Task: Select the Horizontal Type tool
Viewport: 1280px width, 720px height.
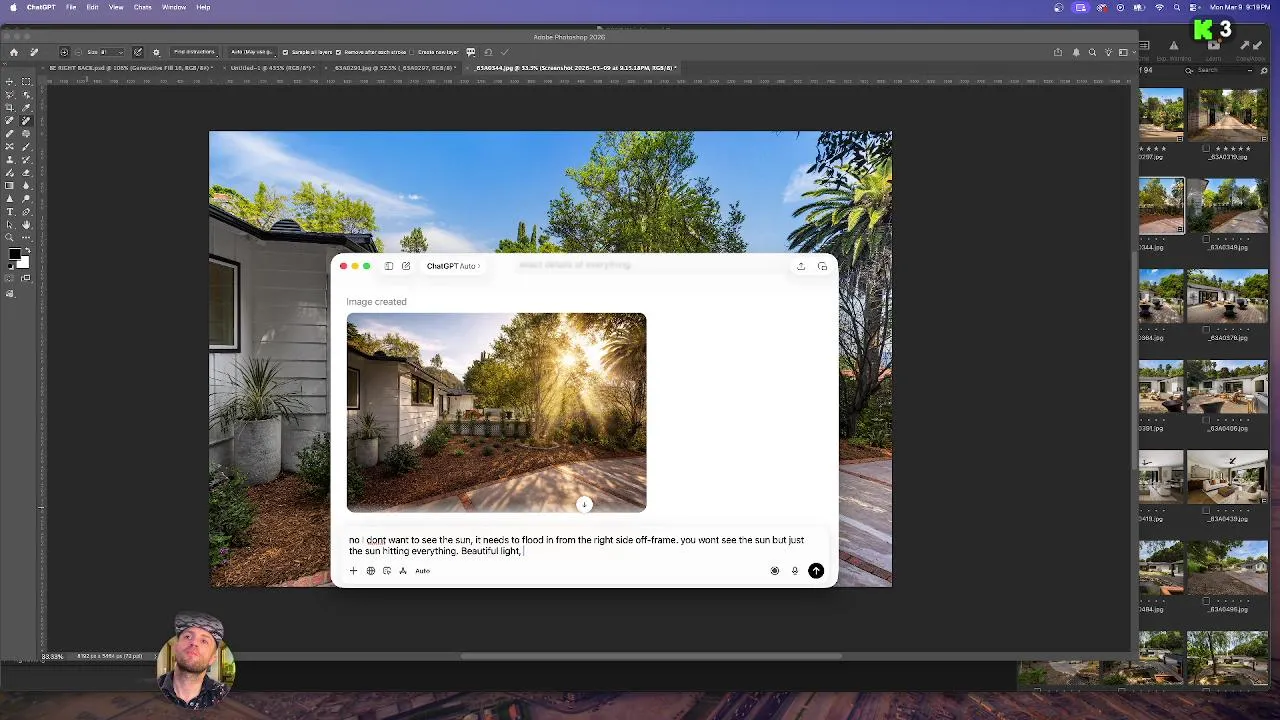Action: tap(10, 211)
